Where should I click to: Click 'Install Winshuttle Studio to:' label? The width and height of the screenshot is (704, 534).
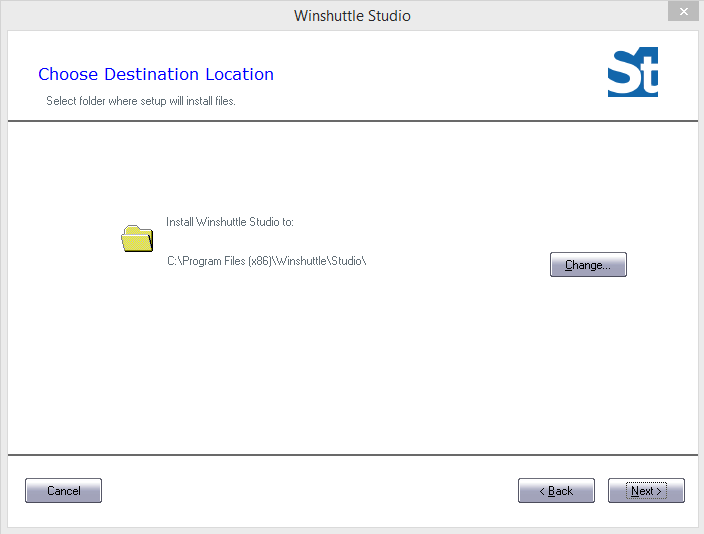[230, 222]
